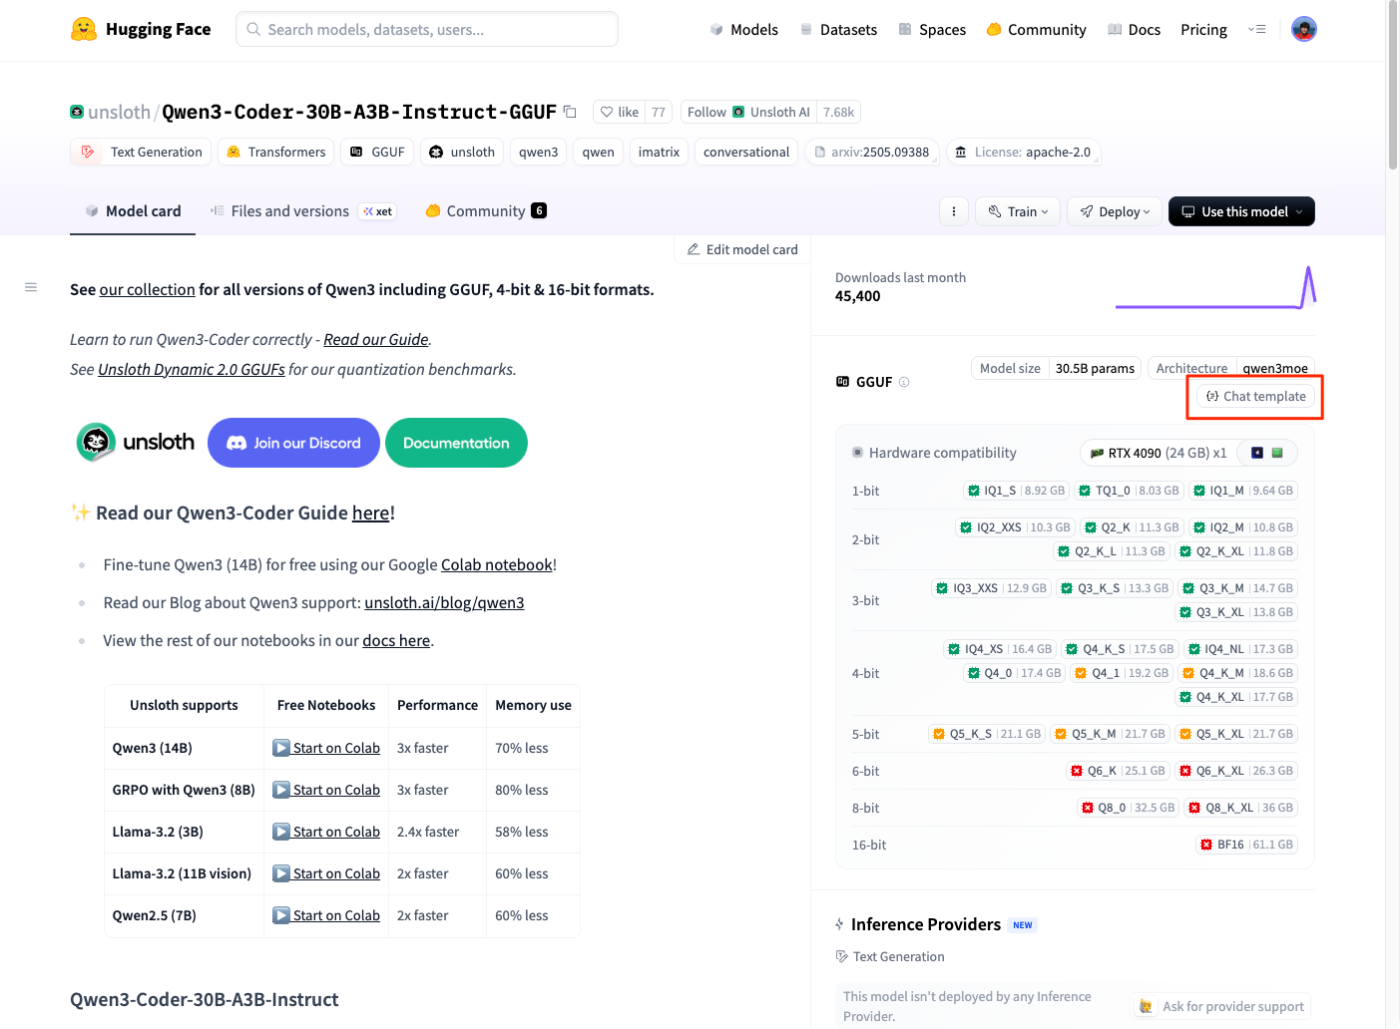Click the Colab icon in the Qwen3 (14B) row
The image size is (1400, 1029).
coord(282,748)
